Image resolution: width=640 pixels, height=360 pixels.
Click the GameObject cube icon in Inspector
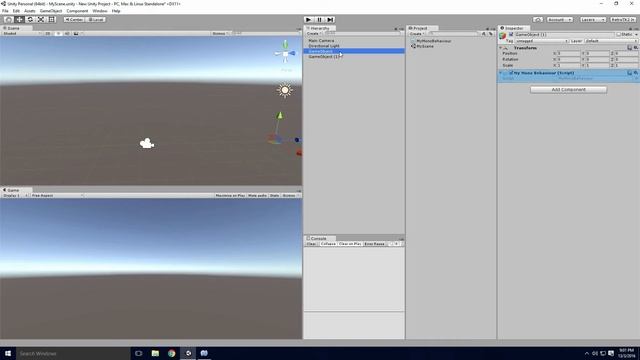(x=503, y=36)
